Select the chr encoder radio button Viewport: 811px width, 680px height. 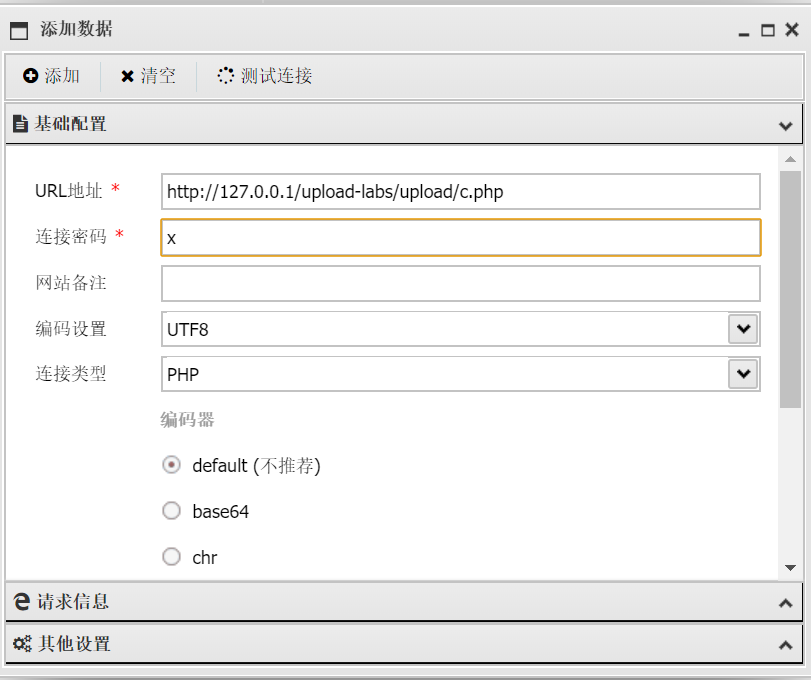point(171,557)
